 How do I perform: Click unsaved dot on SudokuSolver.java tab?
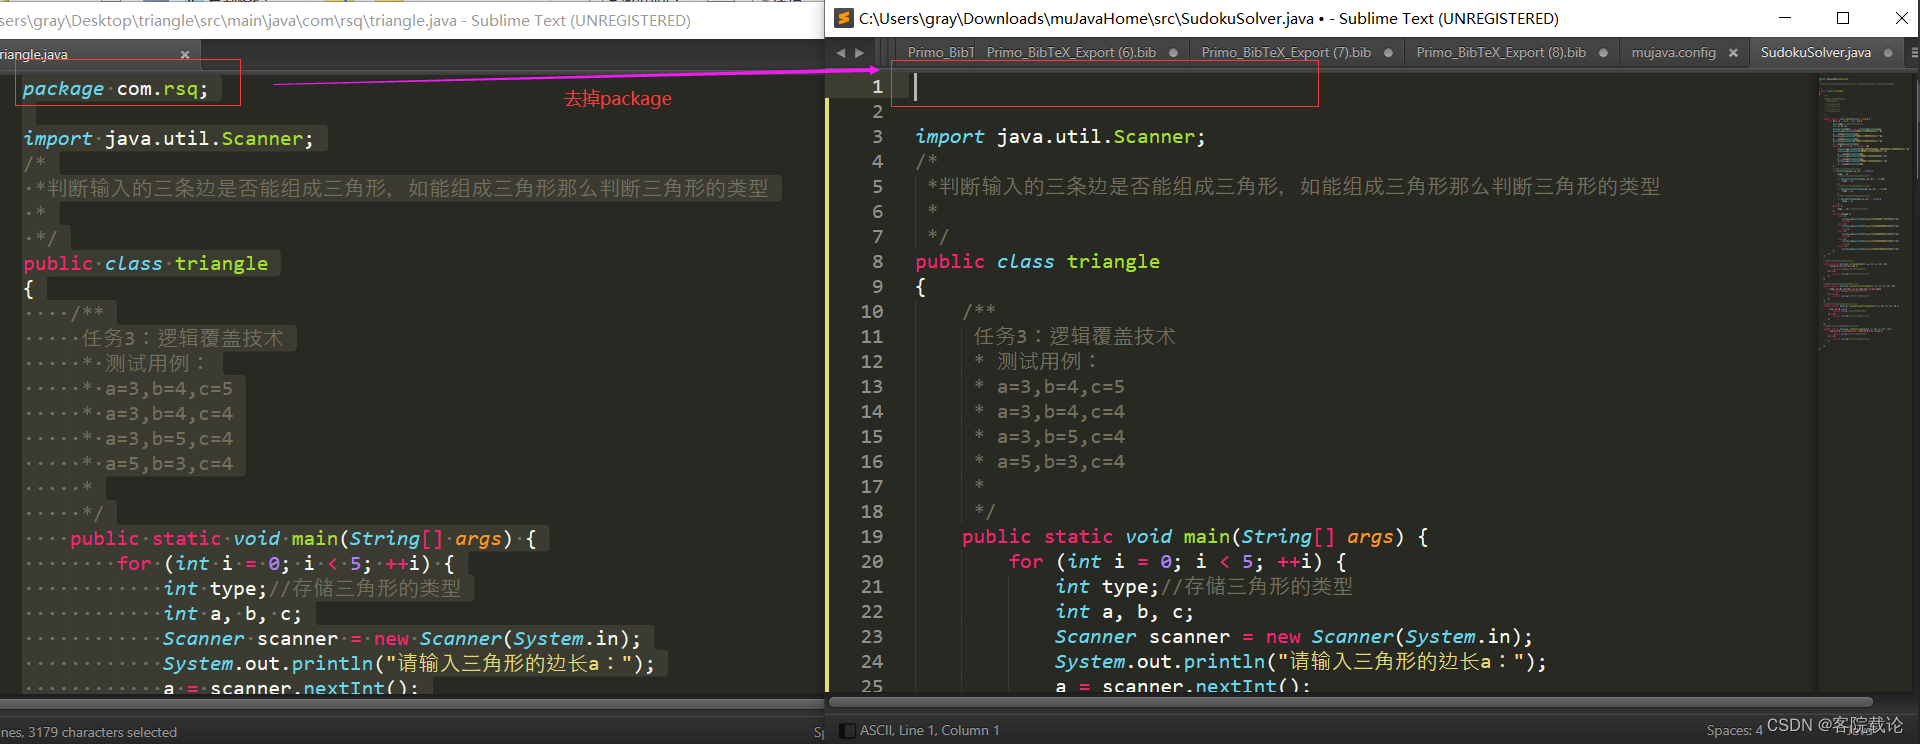[x=1888, y=53]
